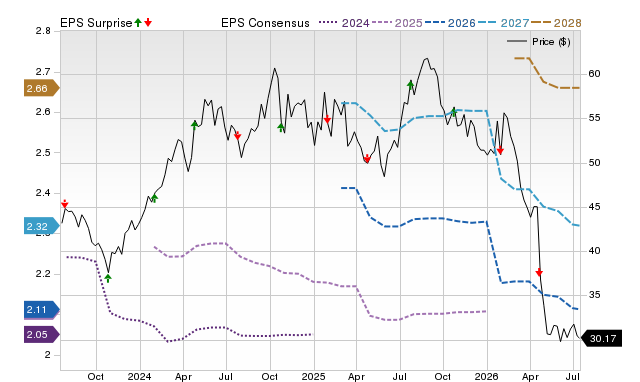This screenshot has height=382, width=640.
Task: Click the 2026 dark blue legend entry
Action: click(x=450, y=23)
